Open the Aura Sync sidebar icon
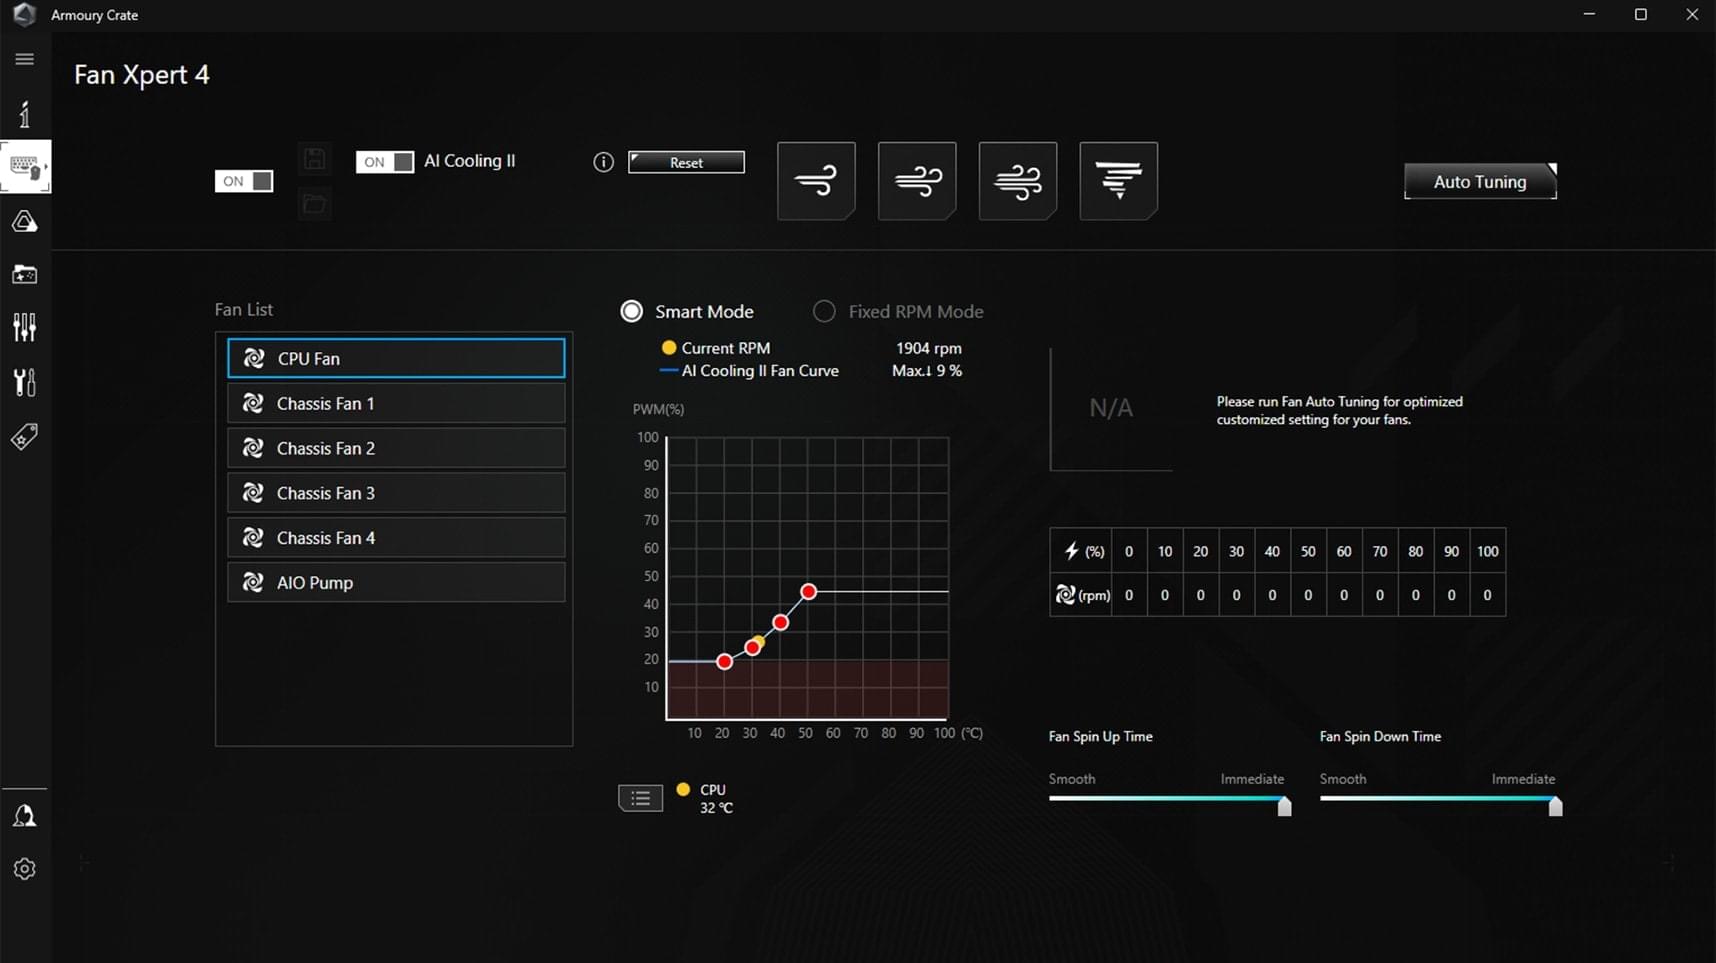The width and height of the screenshot is (1716, 963). pyautogui.click(x=25, y=222)
